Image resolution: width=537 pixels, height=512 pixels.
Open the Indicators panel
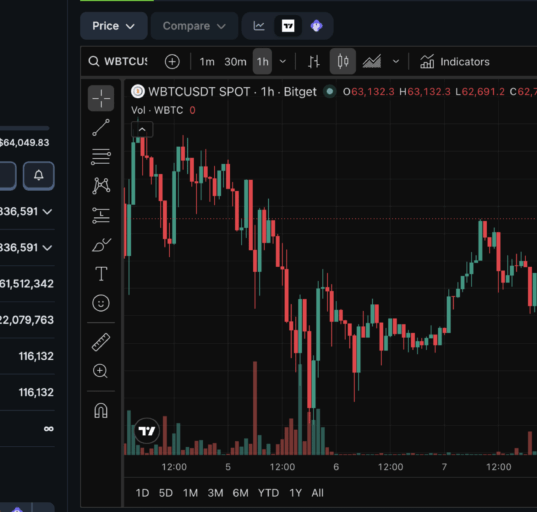(455, 62)
